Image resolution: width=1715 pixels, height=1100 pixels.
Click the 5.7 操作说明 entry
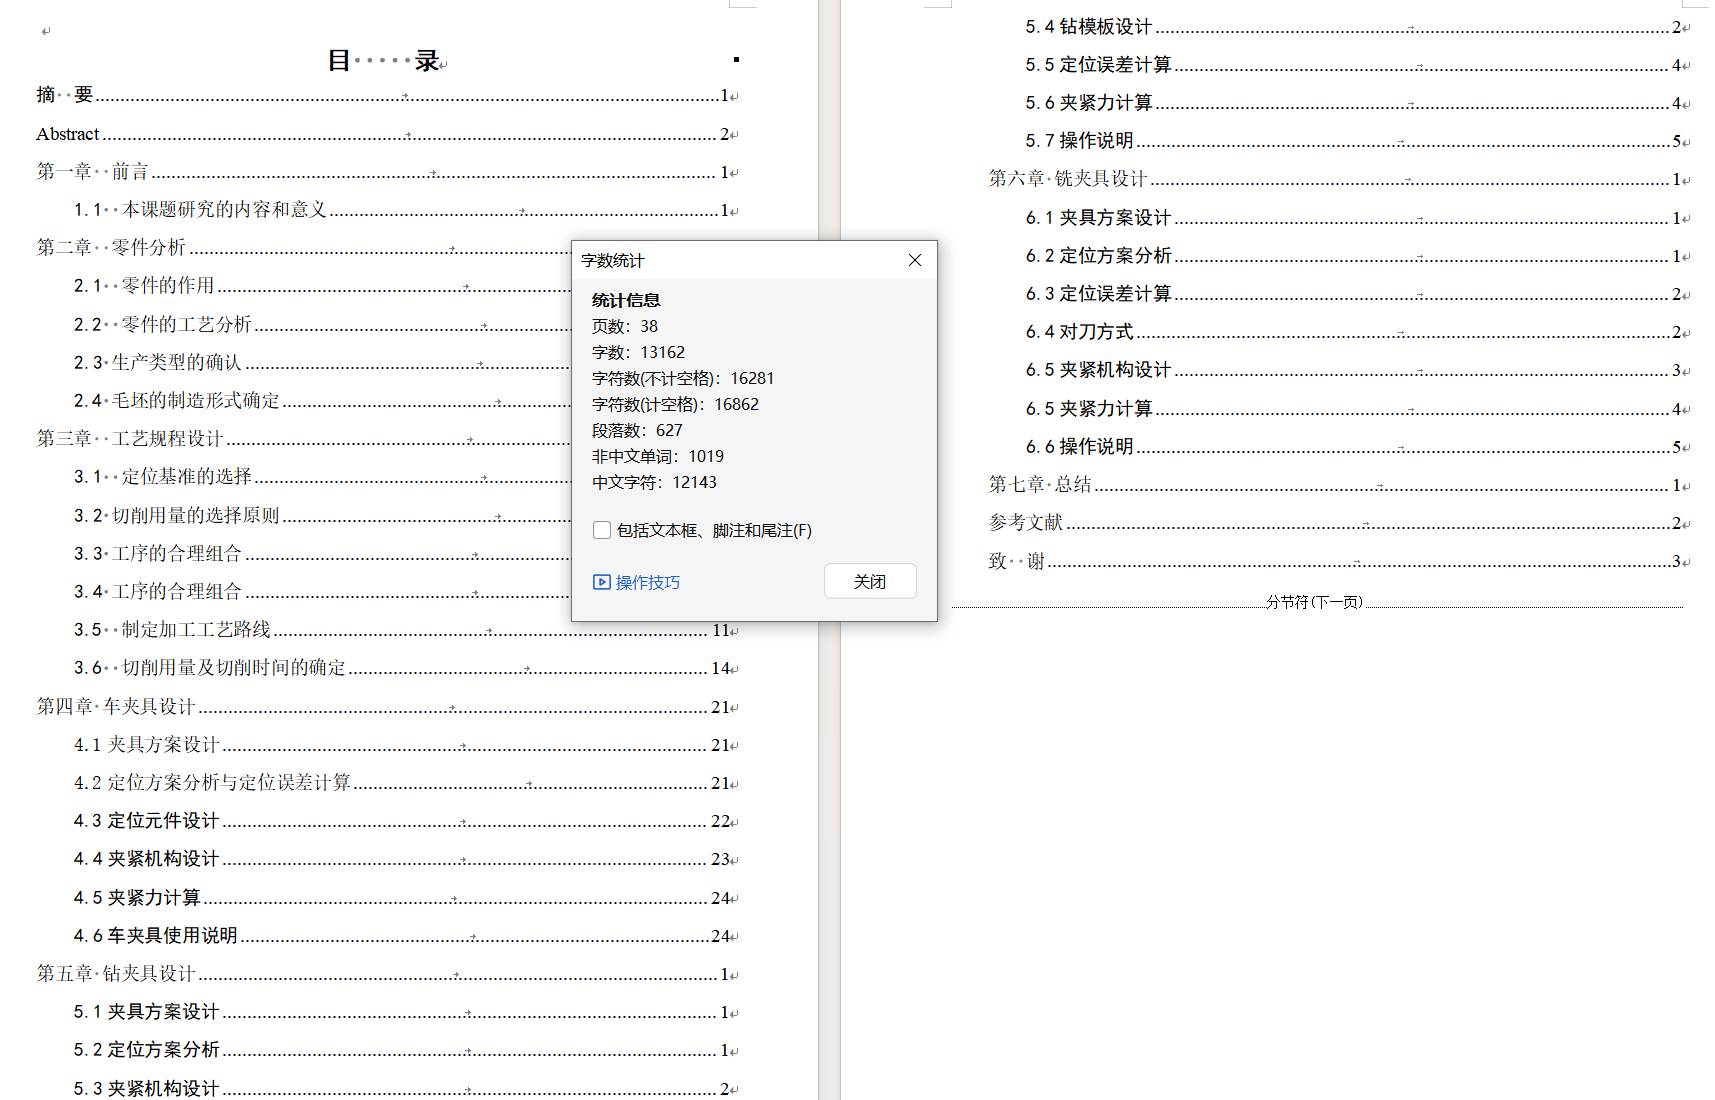tap(1357, 141)
